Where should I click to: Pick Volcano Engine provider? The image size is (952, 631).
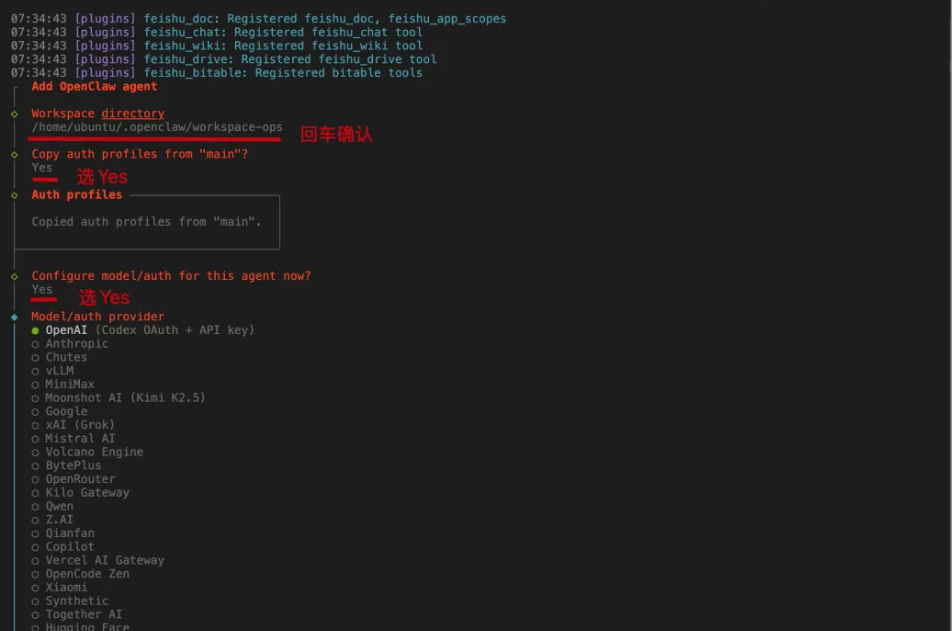87,452
